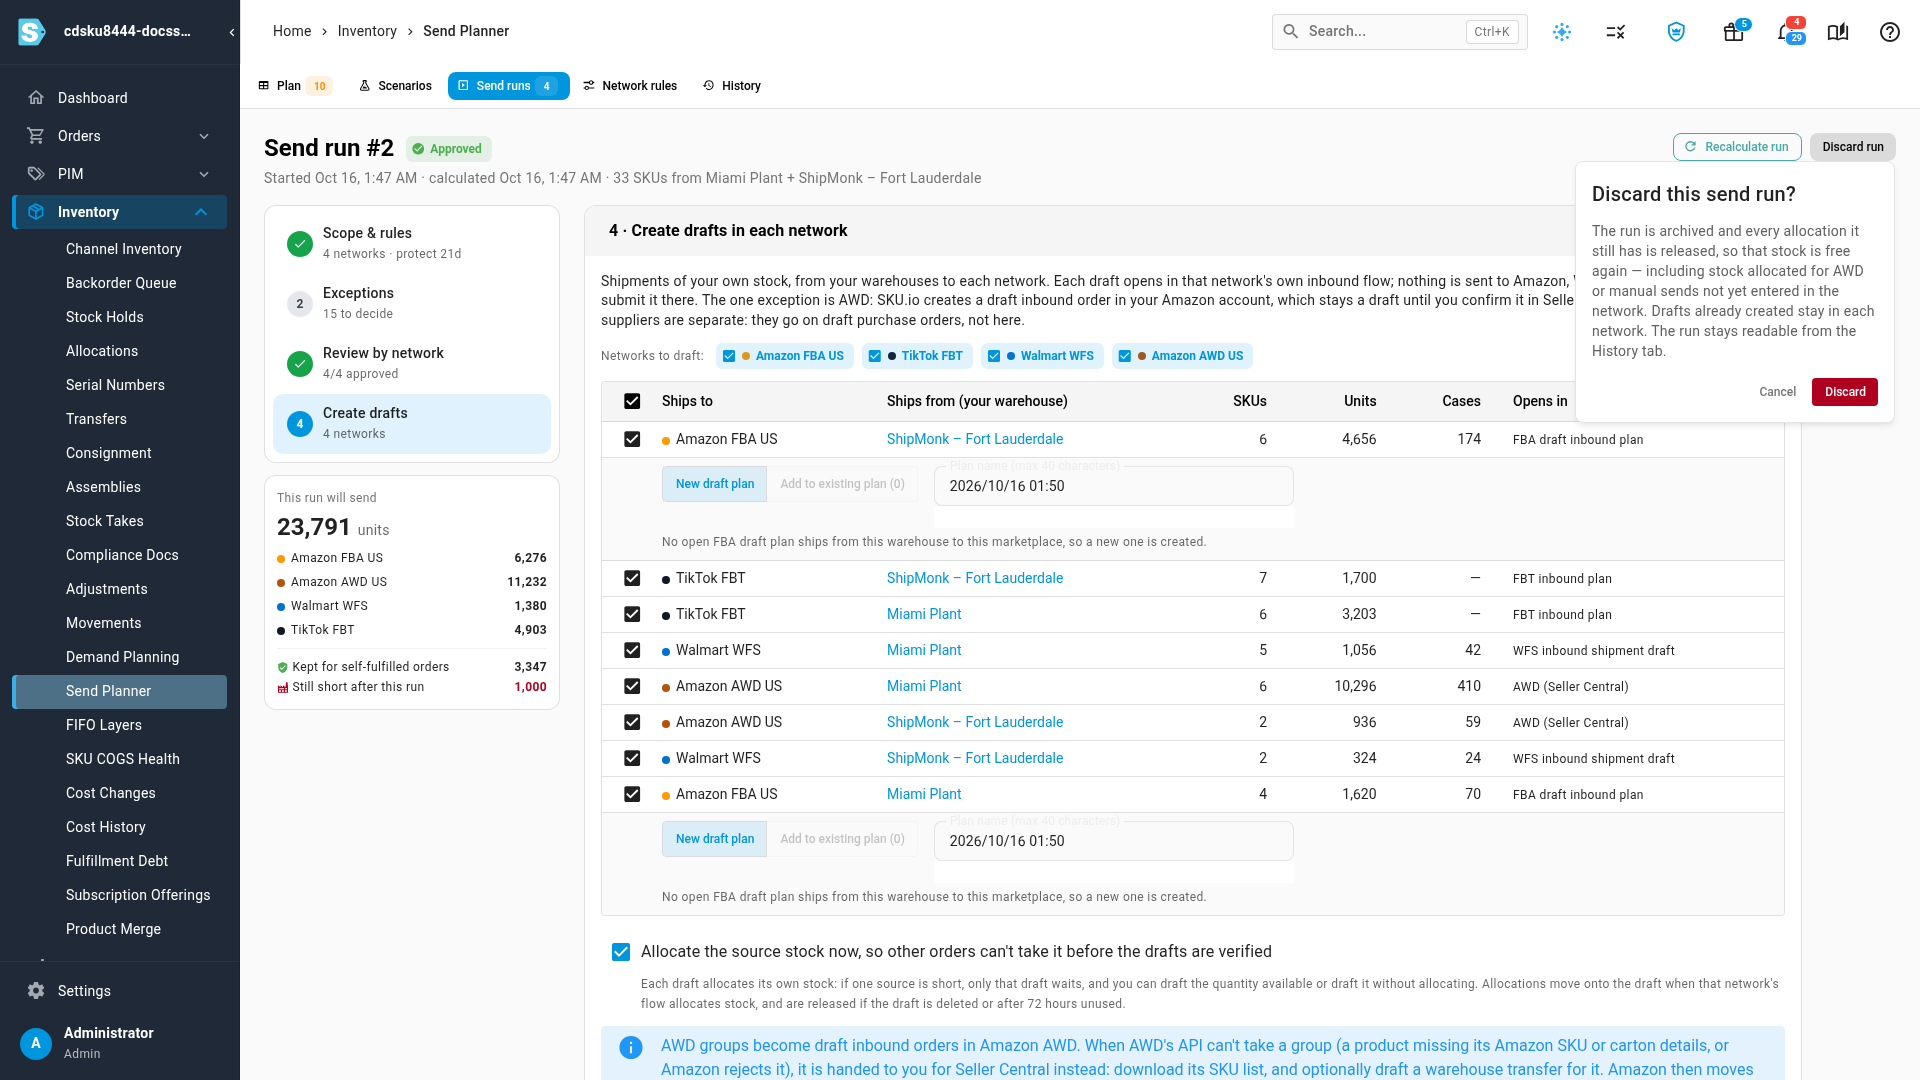Toggle the select-all checkbox in table header

632,401
